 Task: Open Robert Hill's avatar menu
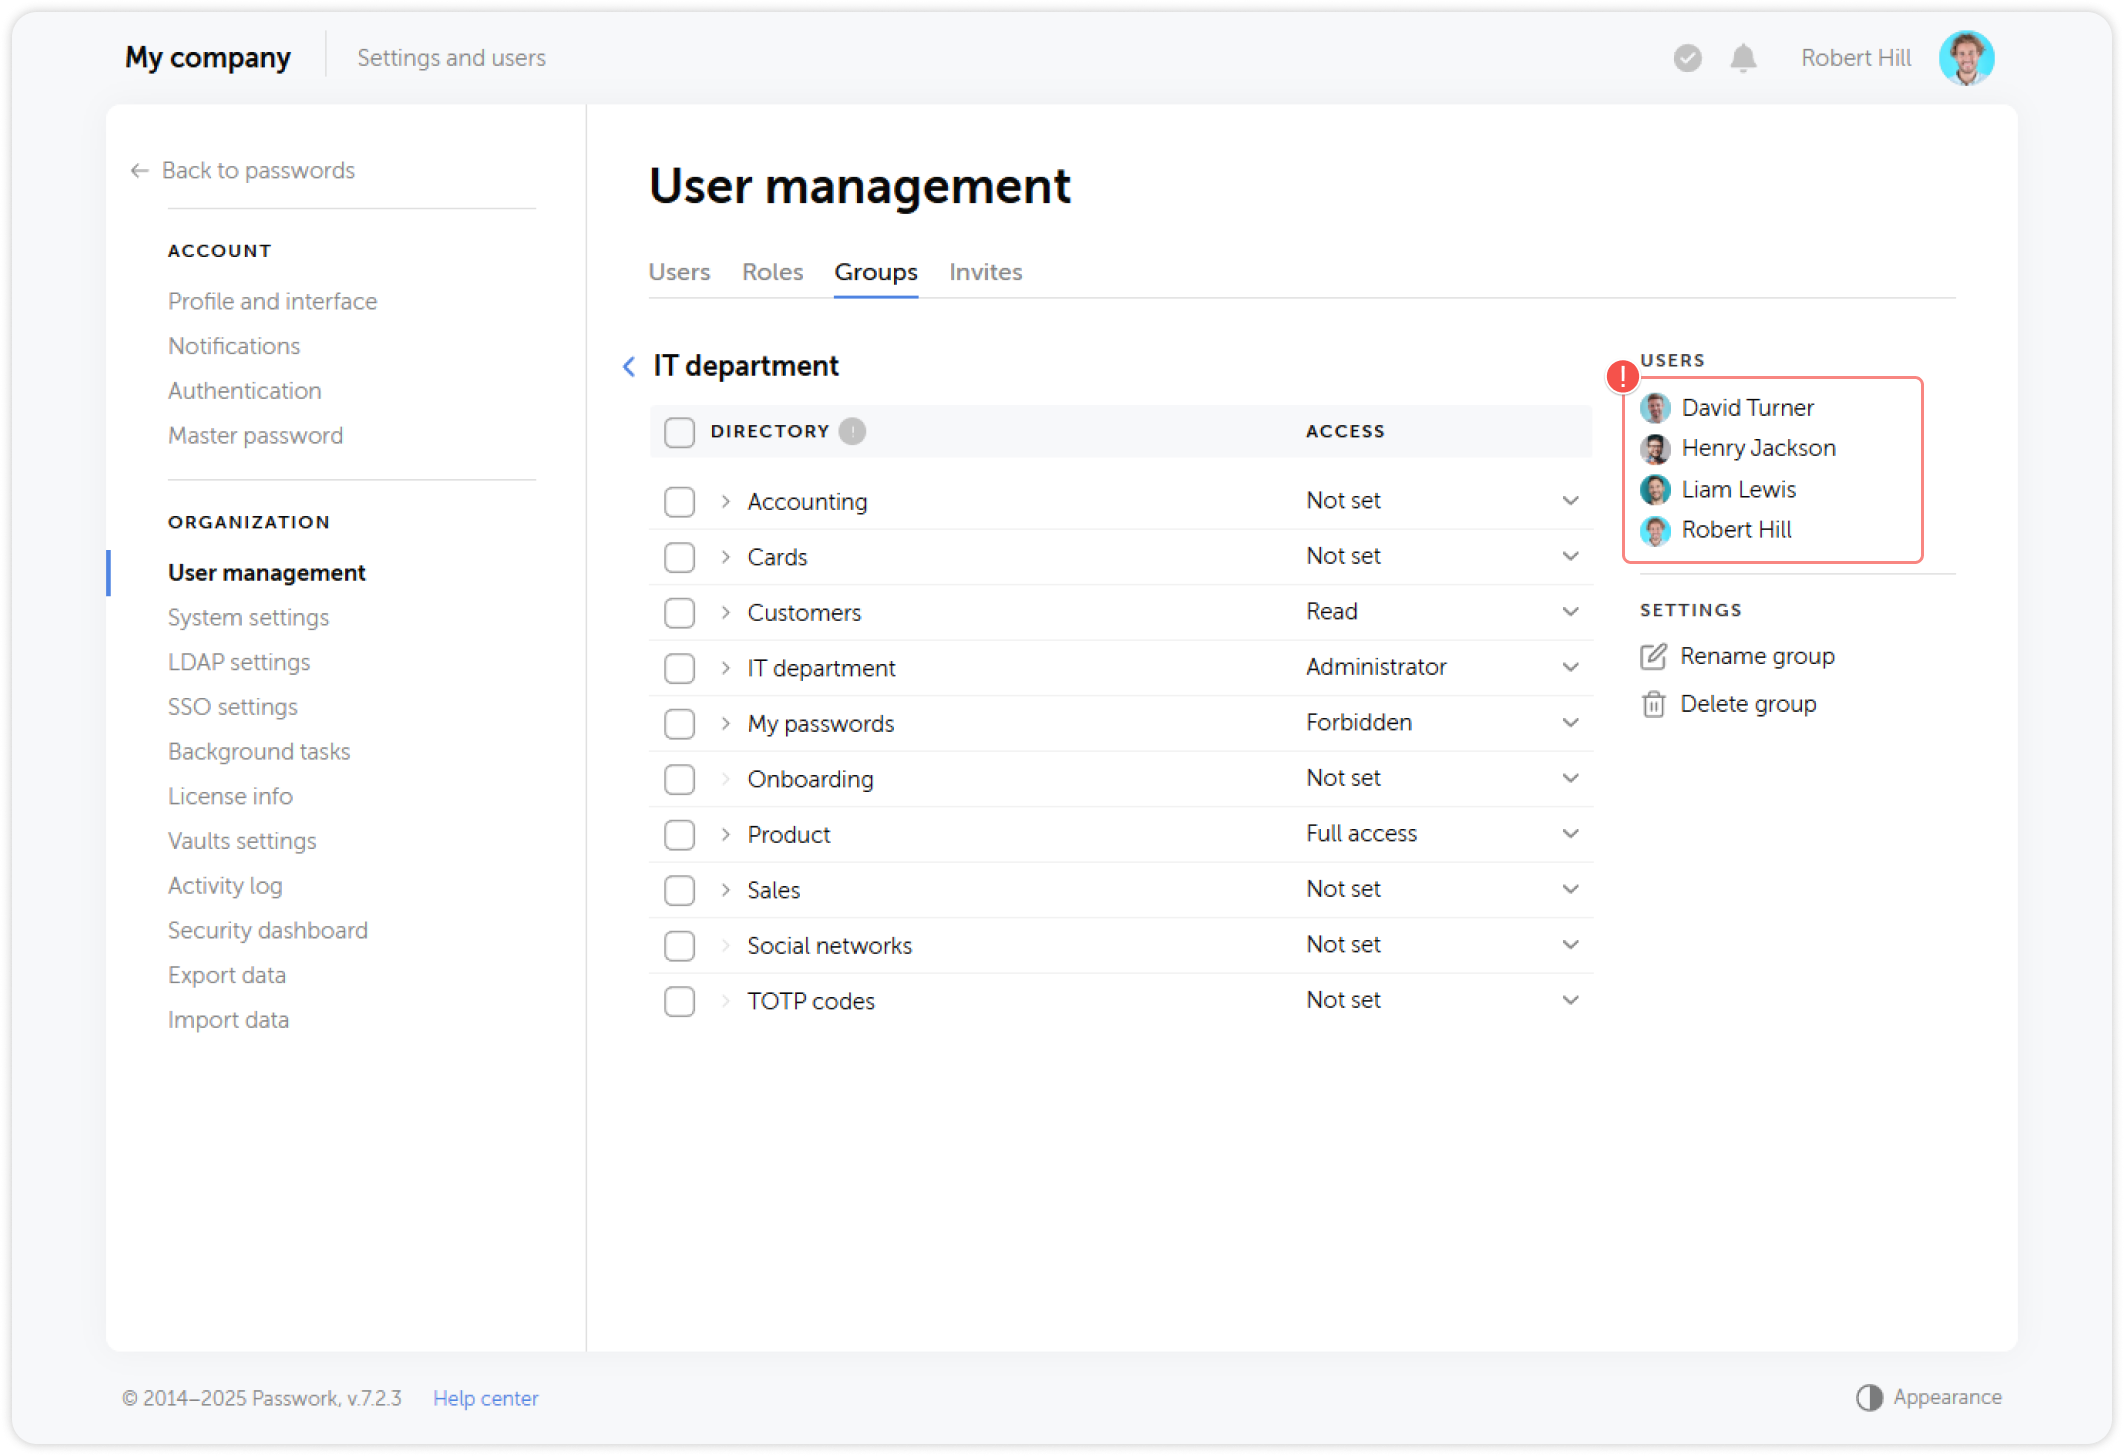[1966, 58]
